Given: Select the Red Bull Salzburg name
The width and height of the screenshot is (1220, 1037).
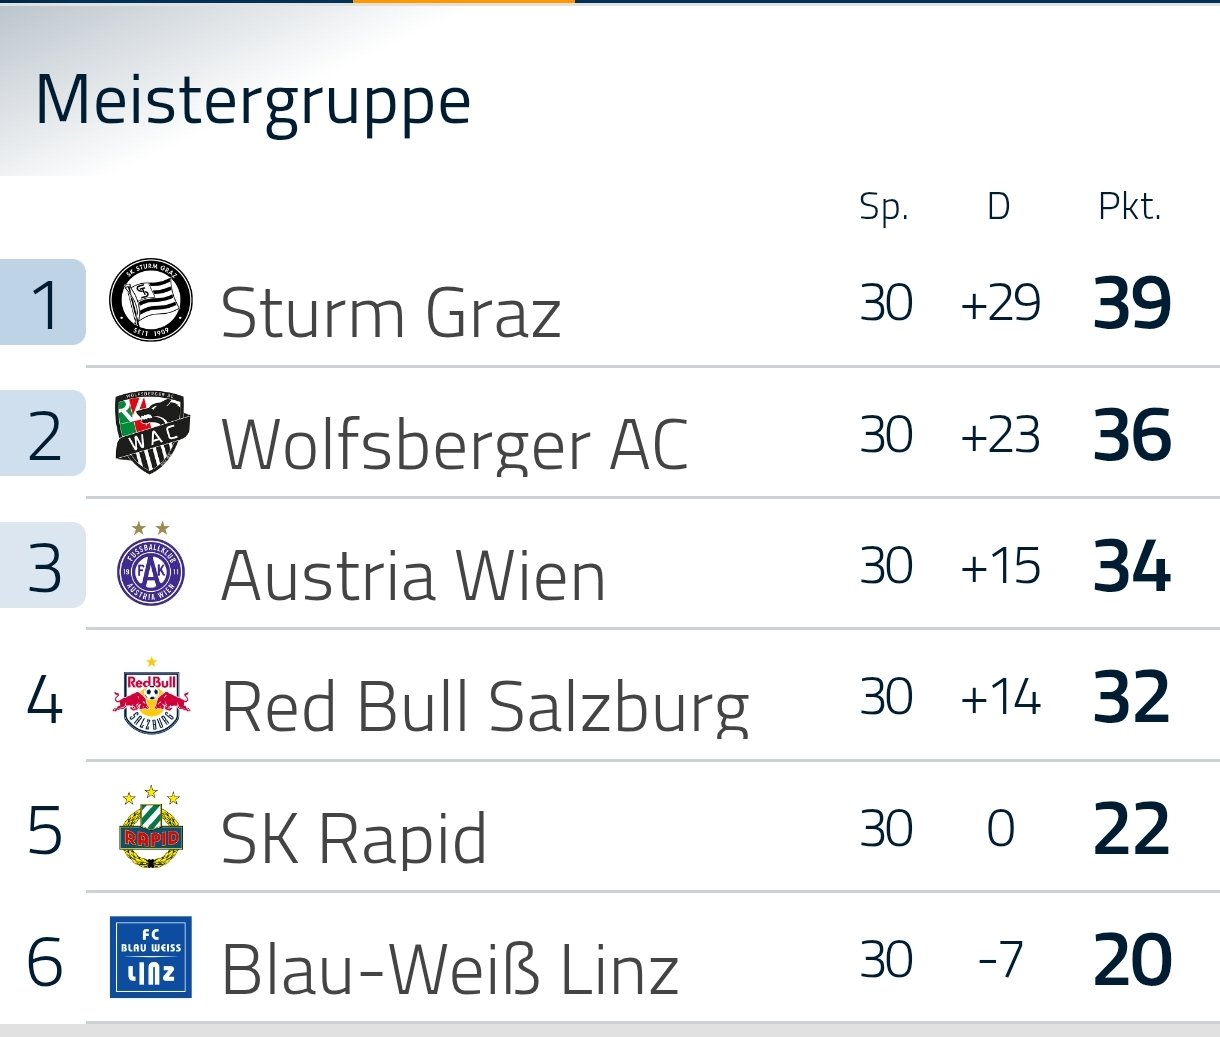Looking at the screenshot, I should click(x=485, y=707).
